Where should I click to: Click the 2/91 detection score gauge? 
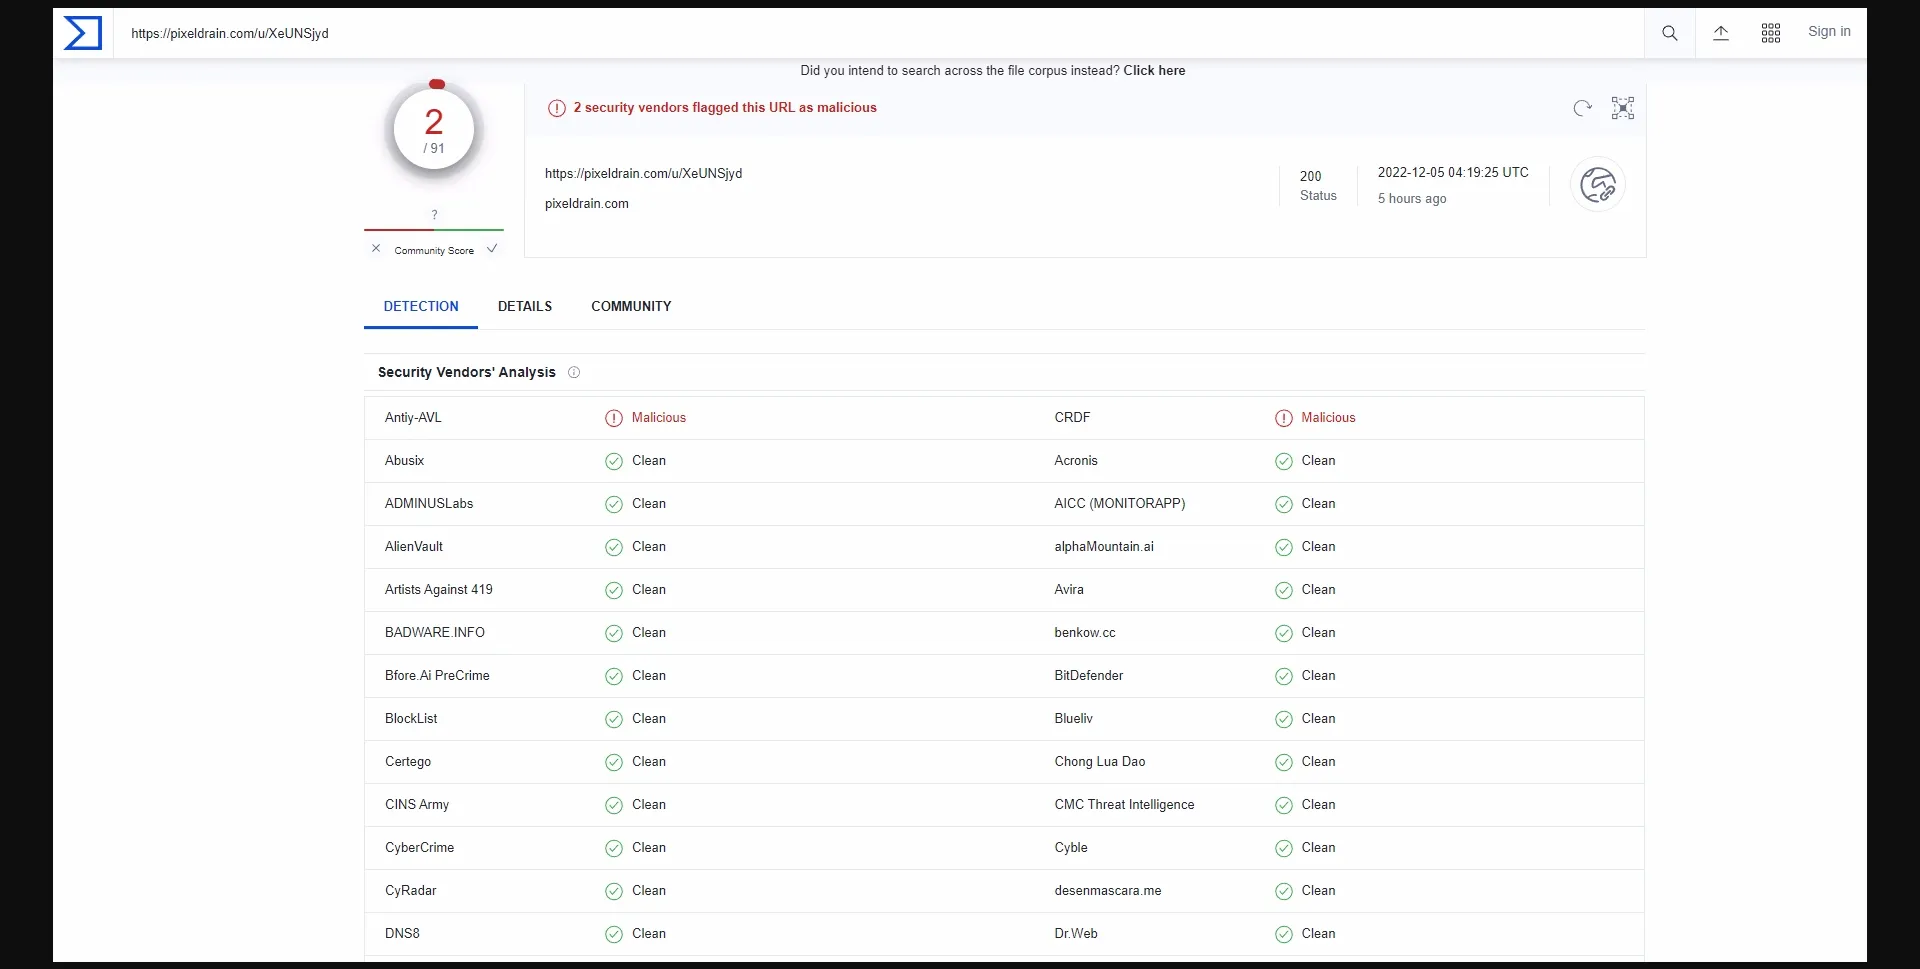(434, 130)
